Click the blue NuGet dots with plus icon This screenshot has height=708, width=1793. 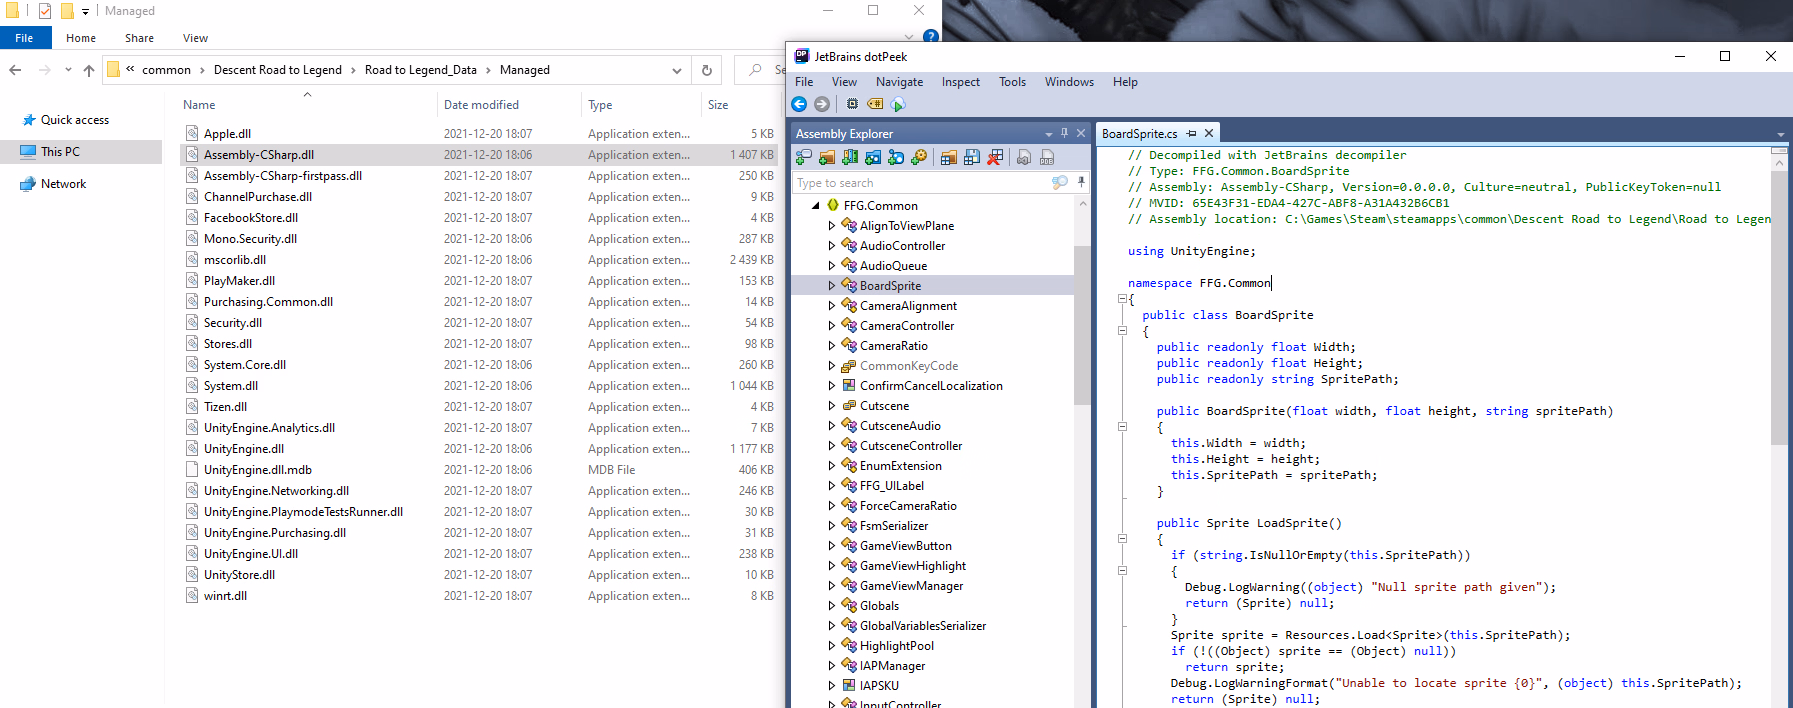pyautogui.click(x=896, y=157)
